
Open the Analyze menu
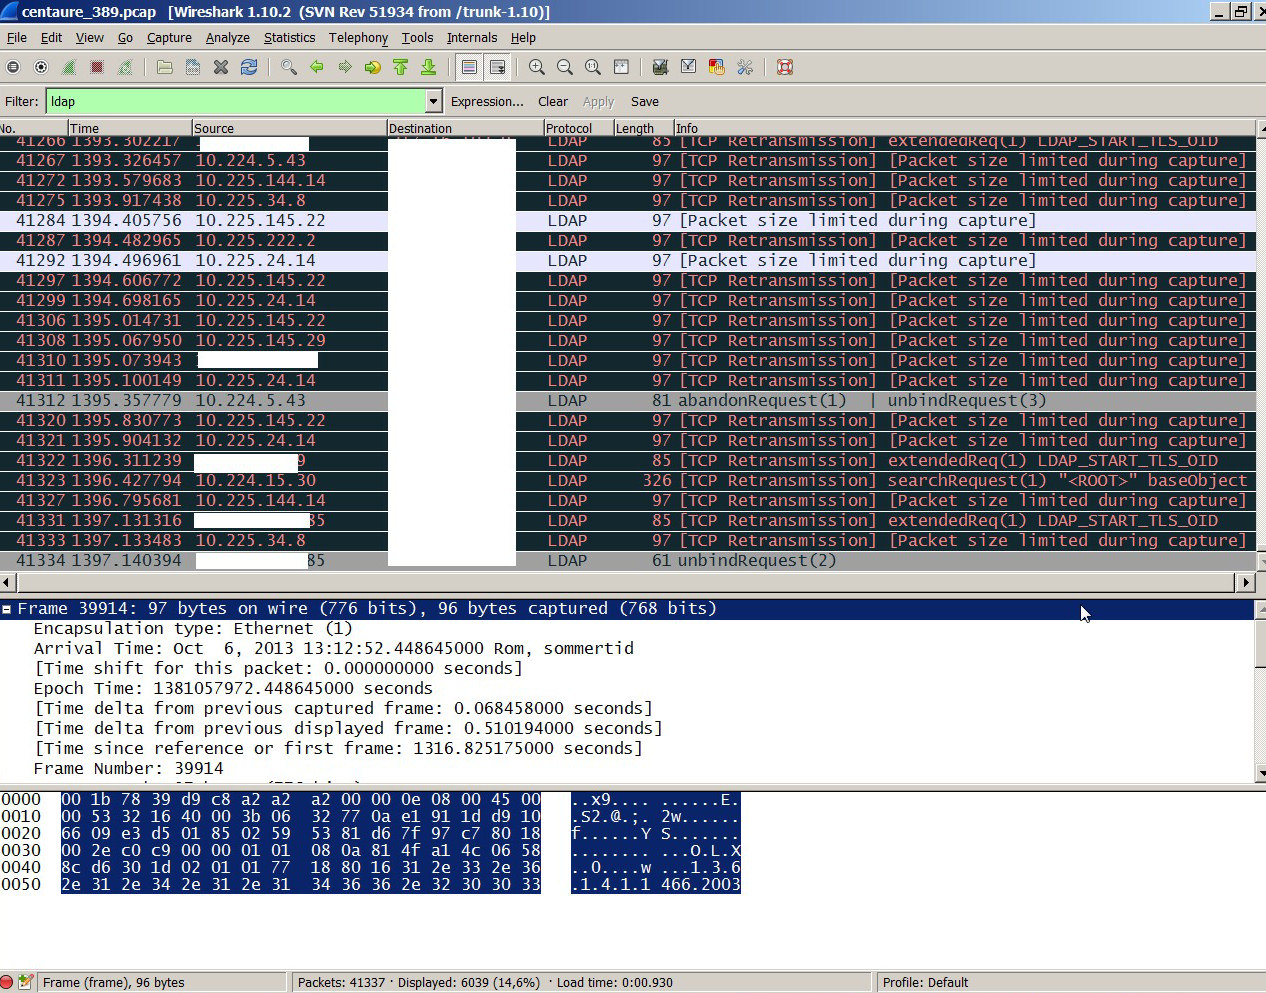tap(228, 38)
